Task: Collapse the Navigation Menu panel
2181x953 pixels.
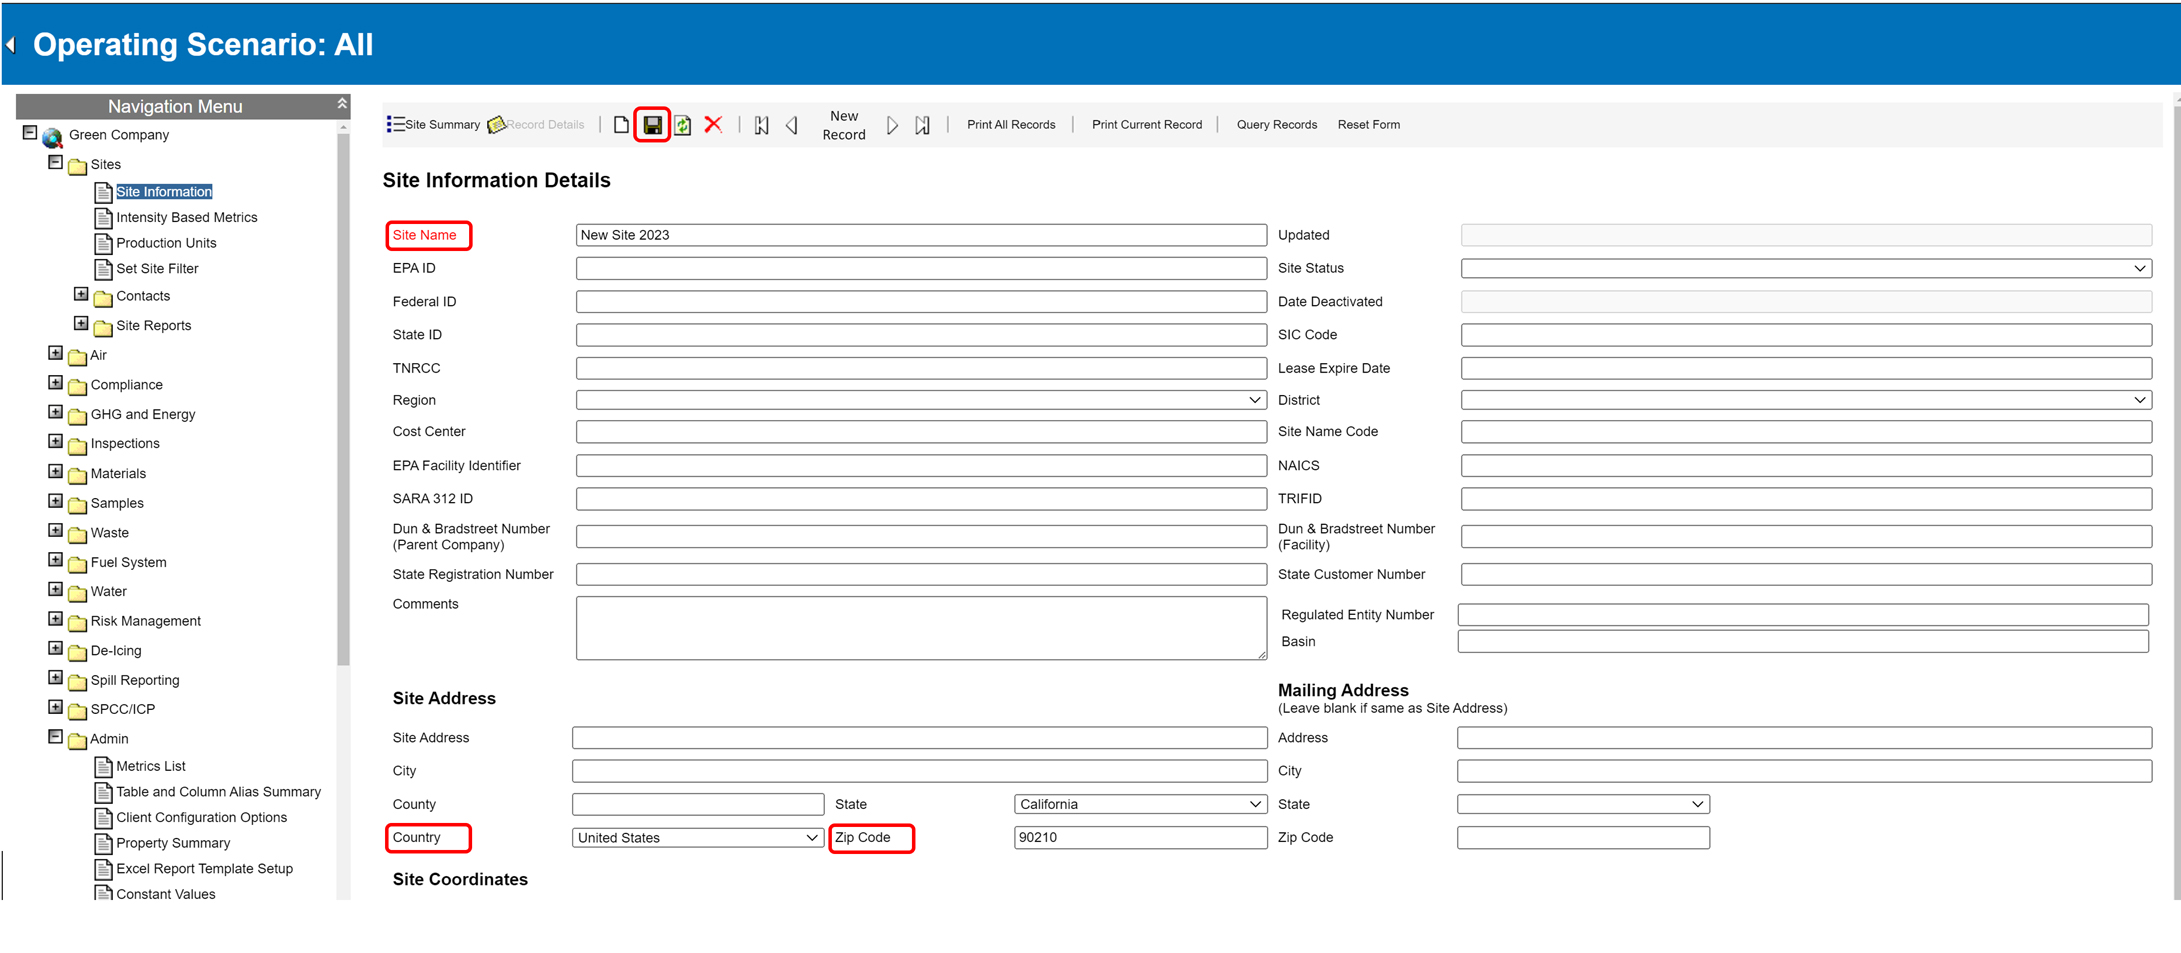Action: pos(342,104)
